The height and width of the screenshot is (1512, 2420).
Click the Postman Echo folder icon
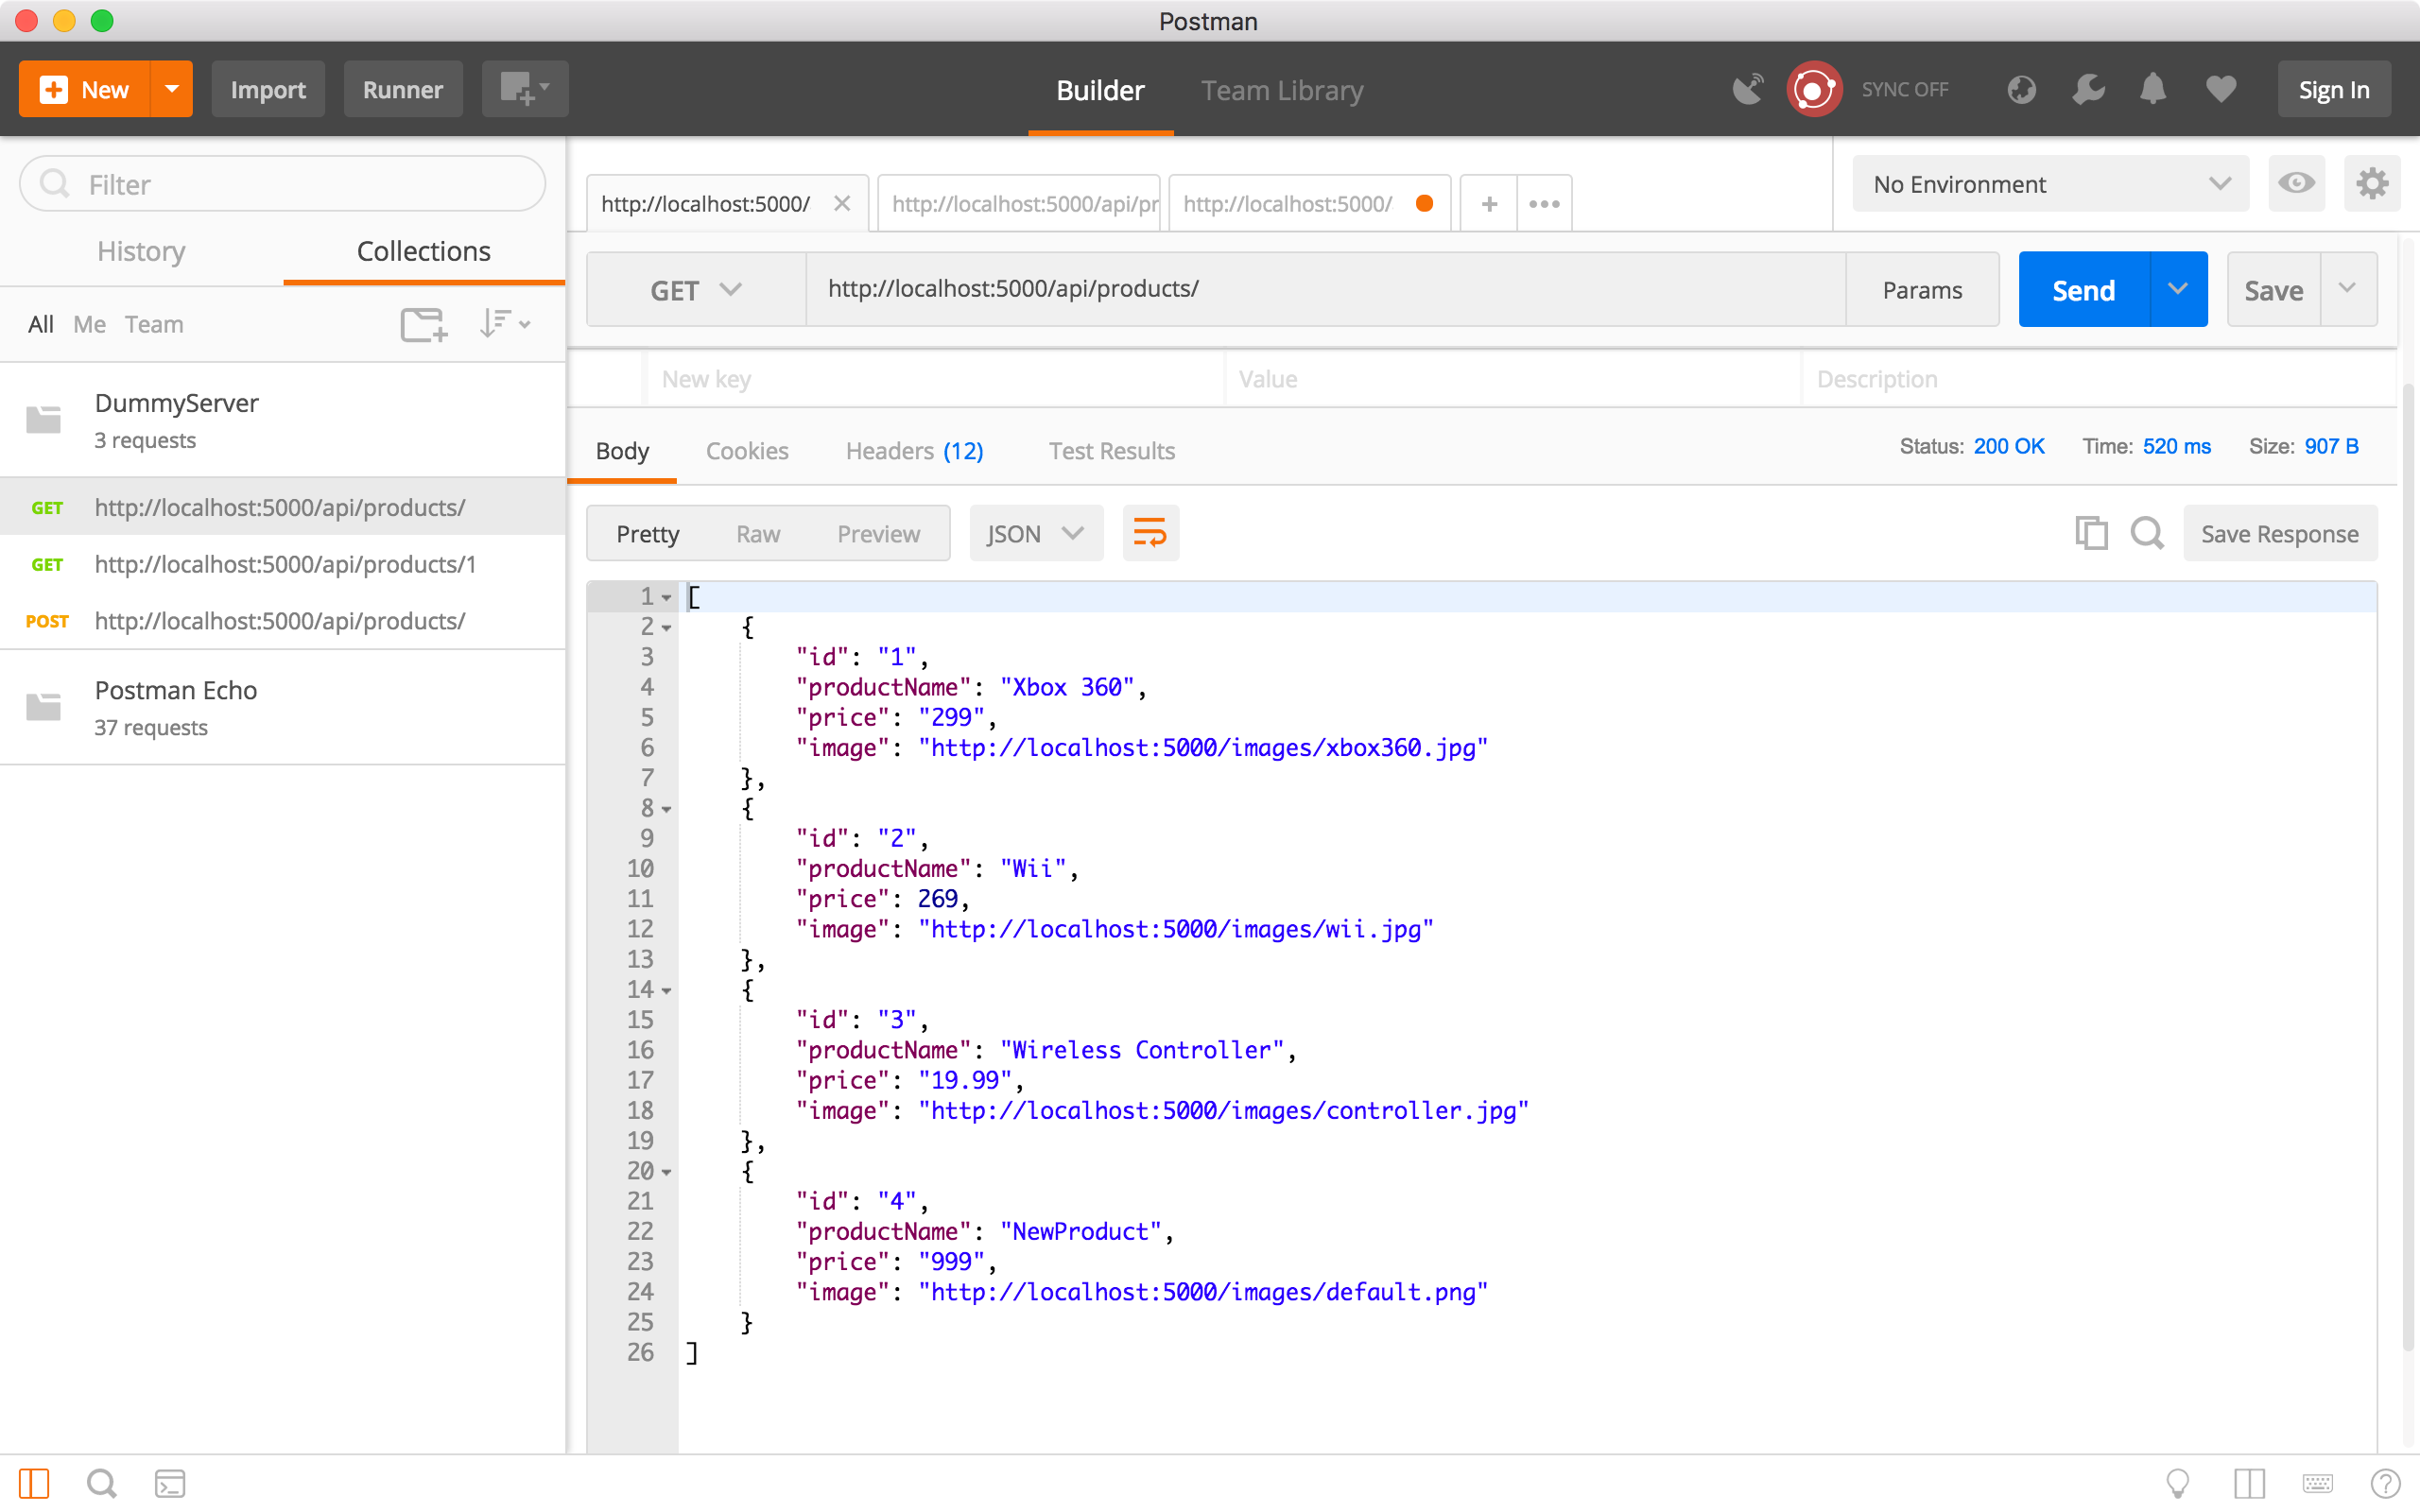pyautogui.click(x=44, y=706)
